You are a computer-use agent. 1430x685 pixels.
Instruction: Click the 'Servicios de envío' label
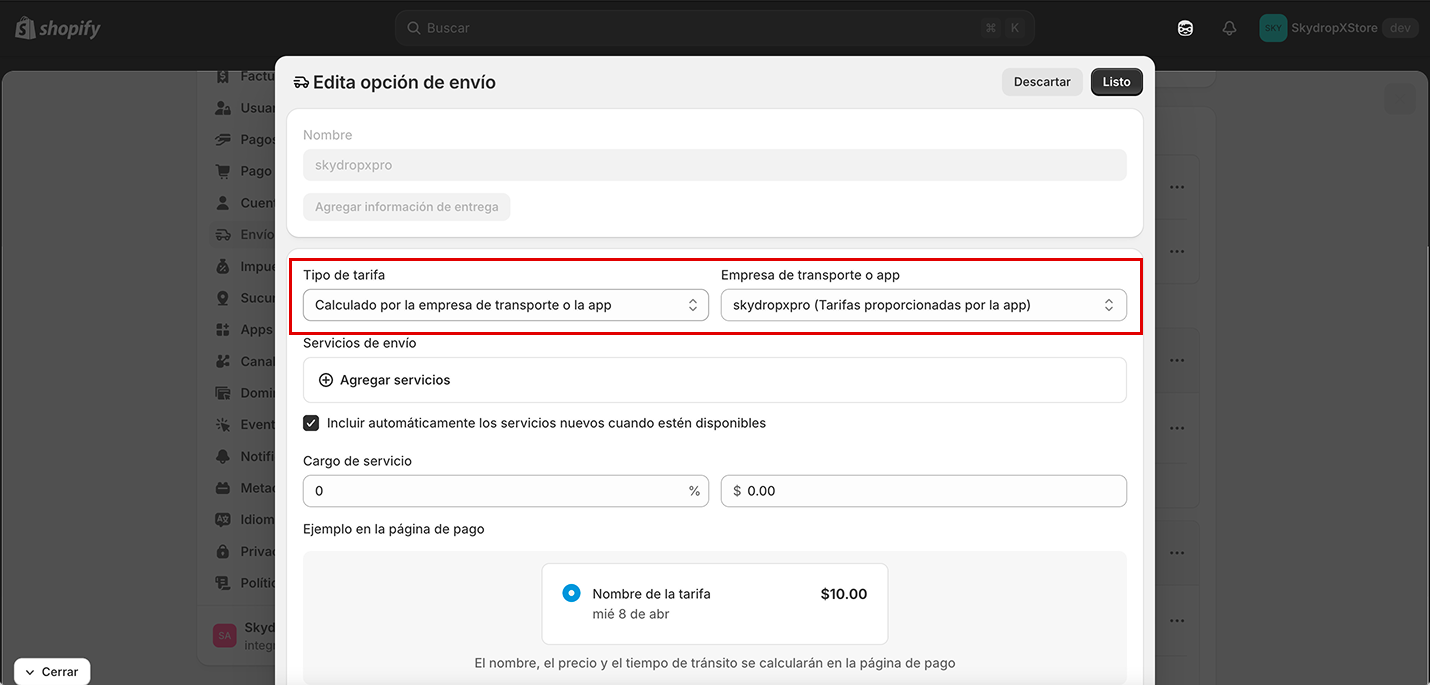click(360, 343)
